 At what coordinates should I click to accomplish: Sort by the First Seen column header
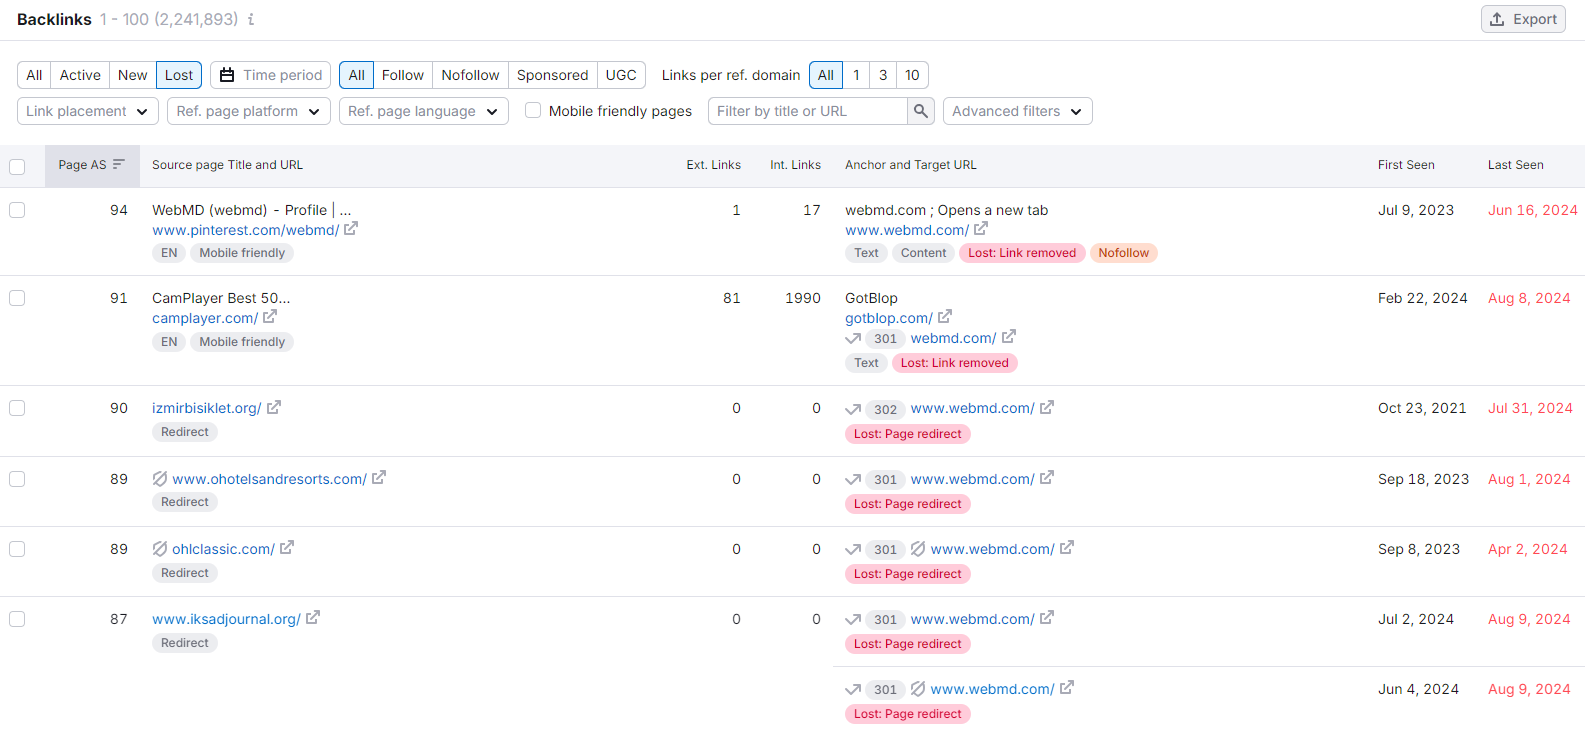[1406, 165]
